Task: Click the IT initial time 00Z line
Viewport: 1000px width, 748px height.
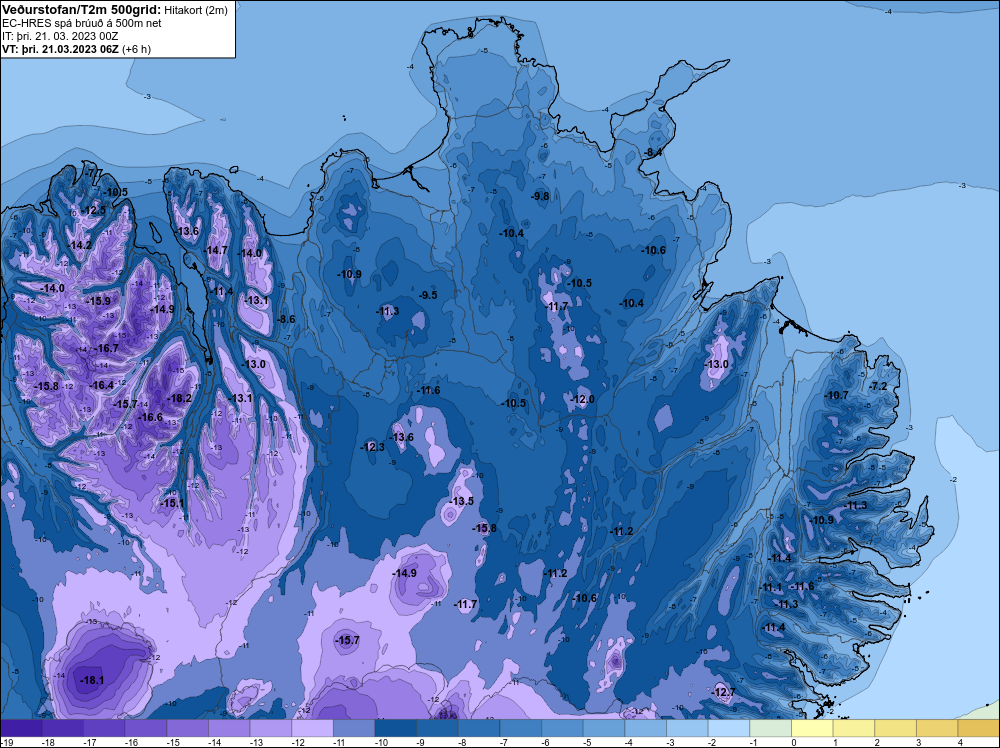Action: click(x=60, y=36)
